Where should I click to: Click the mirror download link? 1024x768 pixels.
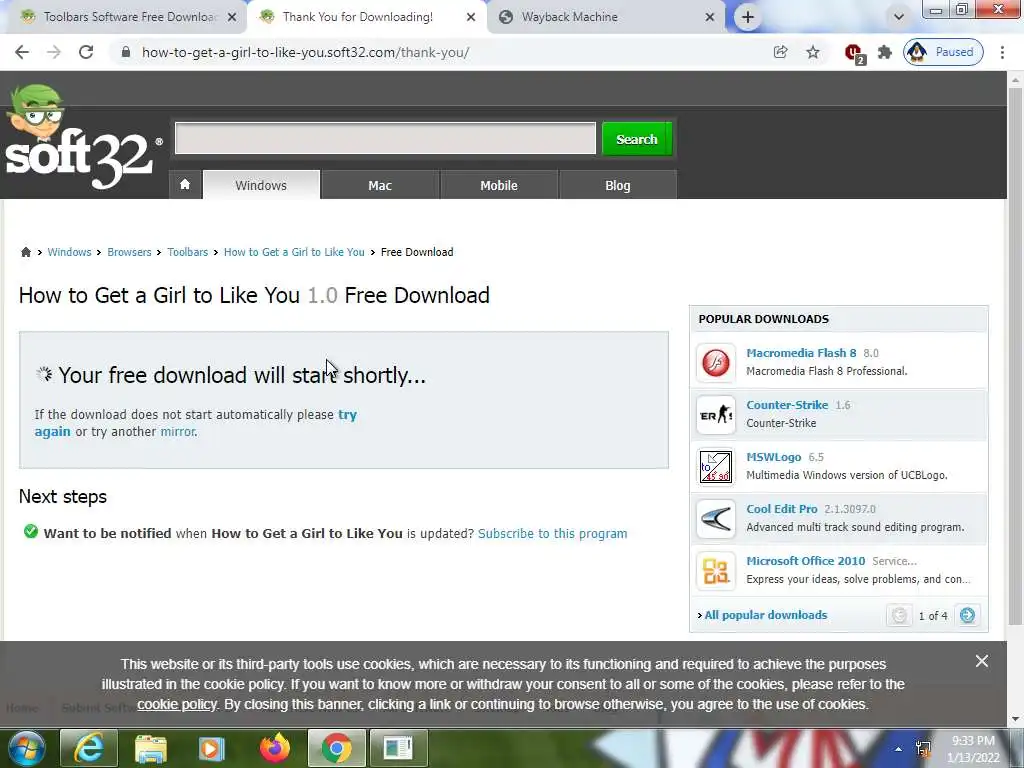178,432
